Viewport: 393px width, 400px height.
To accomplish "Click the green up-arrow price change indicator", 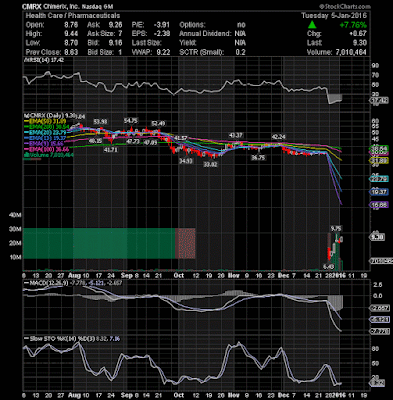I will tap(312, 24).
